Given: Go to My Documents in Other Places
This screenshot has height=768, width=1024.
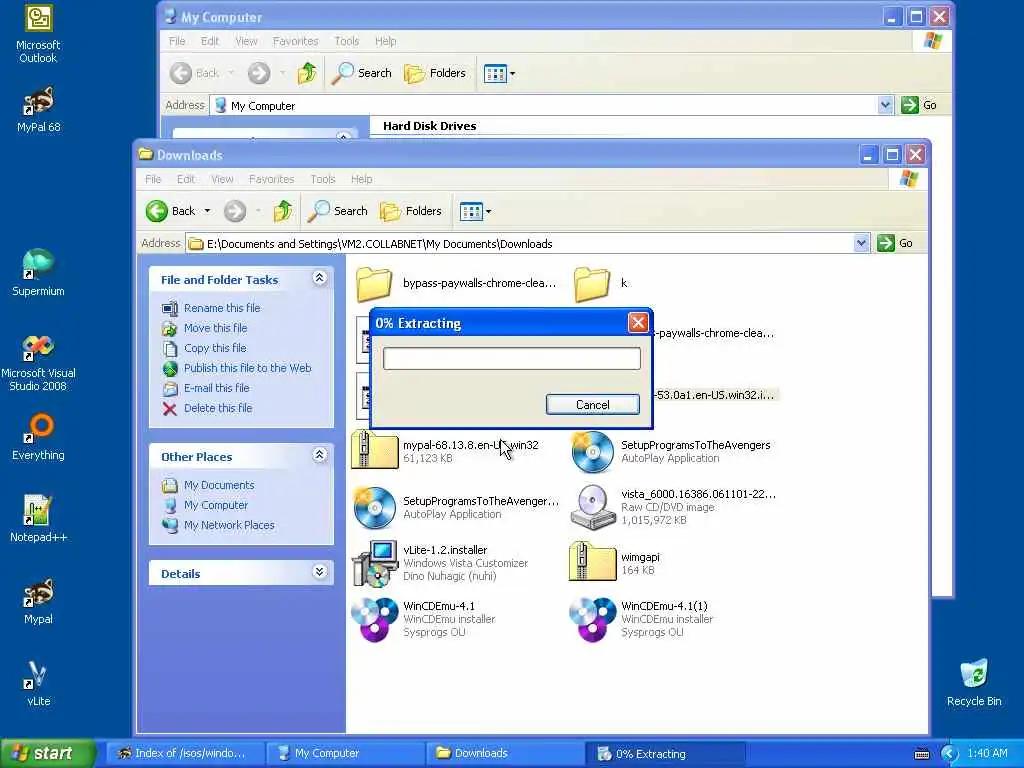Looking at the screenshot, I should click(x=219, y=485).
